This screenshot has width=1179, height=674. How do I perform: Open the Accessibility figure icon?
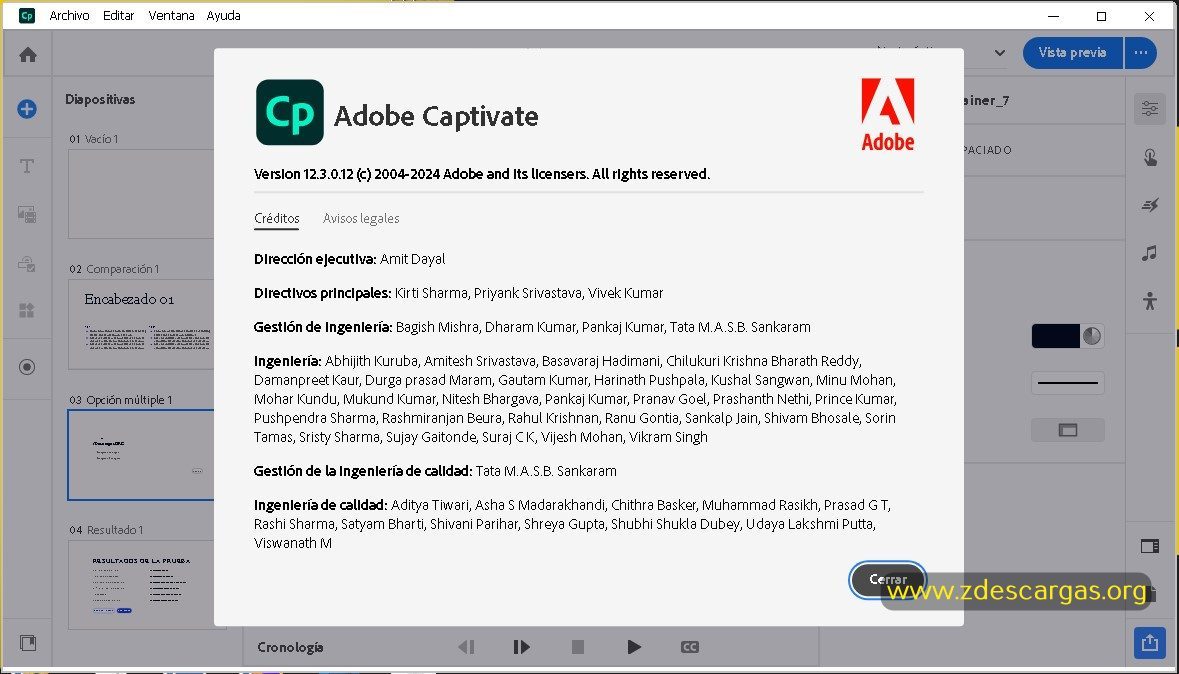click(1150, 301)
